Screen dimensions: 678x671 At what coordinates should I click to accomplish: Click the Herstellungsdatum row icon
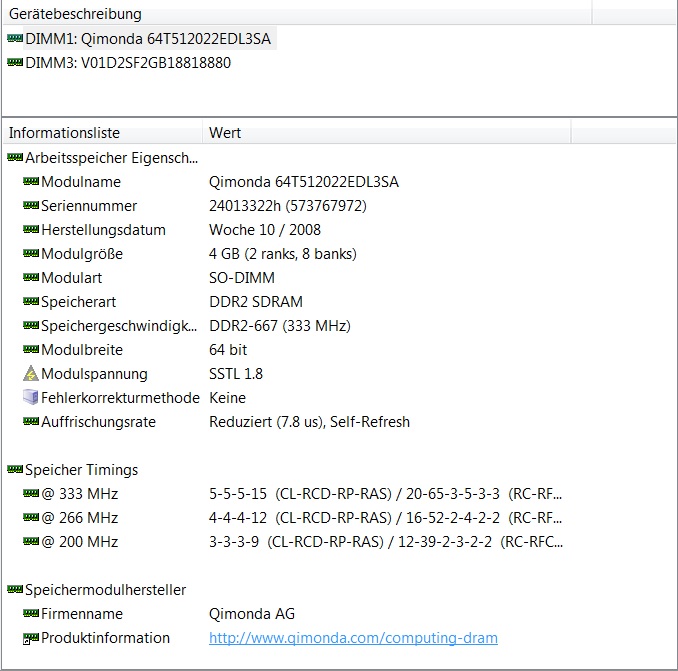(x=31, y=230)
